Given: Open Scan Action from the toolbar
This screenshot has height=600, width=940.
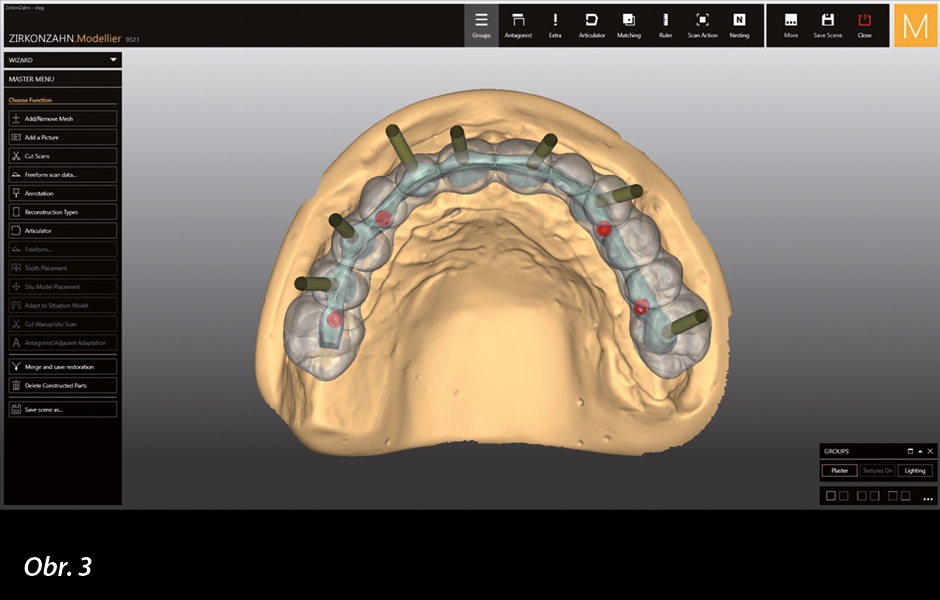Looking at the screenshot, I should pyautogui.click(x=702, y=25).
